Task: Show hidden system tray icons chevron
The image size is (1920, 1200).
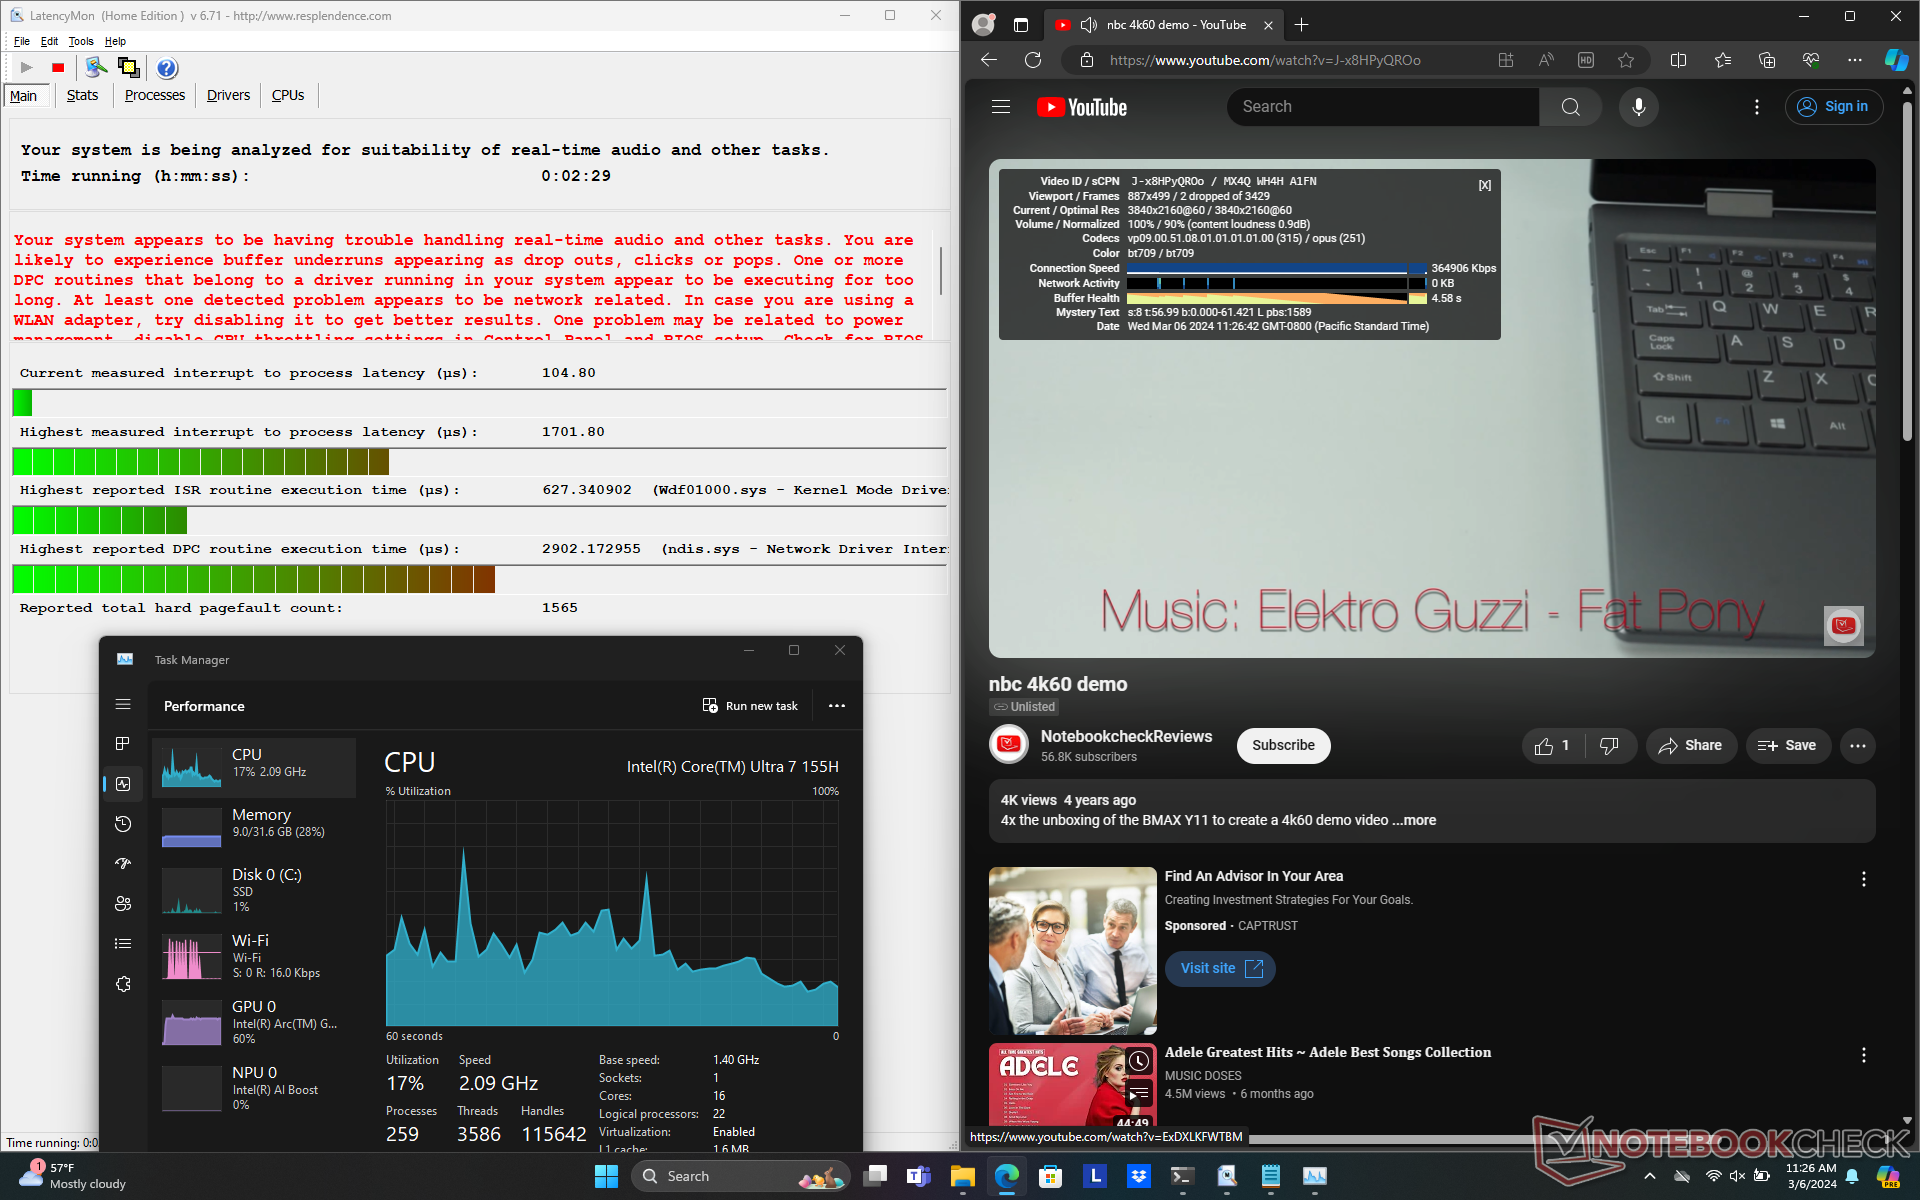Action: 1649,1176
